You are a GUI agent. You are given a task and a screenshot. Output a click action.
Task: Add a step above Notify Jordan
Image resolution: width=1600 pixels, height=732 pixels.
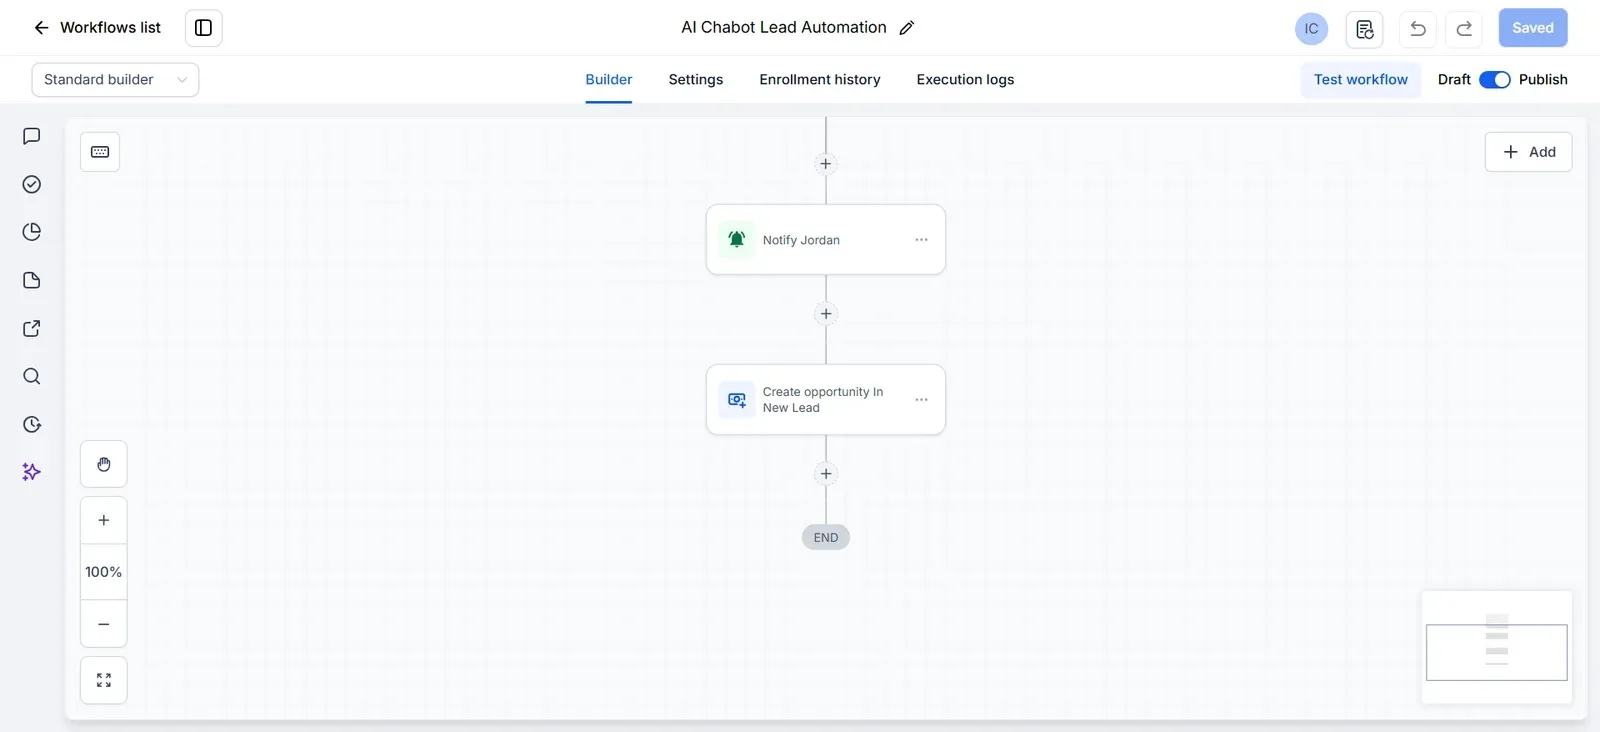click(x=826, y=164)
